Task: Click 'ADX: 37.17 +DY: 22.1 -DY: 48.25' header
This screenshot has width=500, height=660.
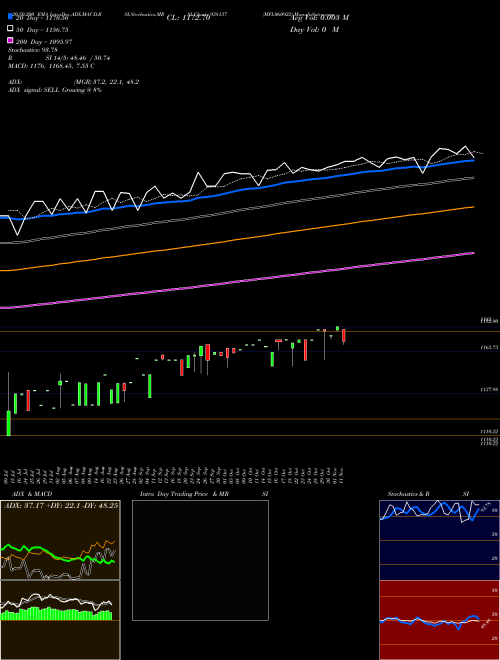Action: coord(61,505)
